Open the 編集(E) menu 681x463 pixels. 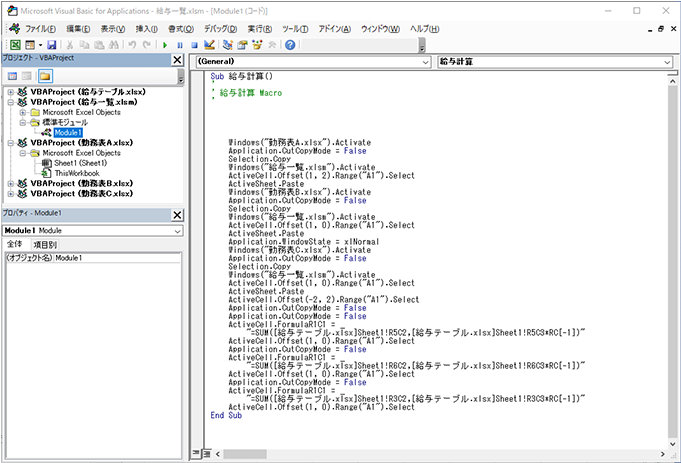point(78,29)
